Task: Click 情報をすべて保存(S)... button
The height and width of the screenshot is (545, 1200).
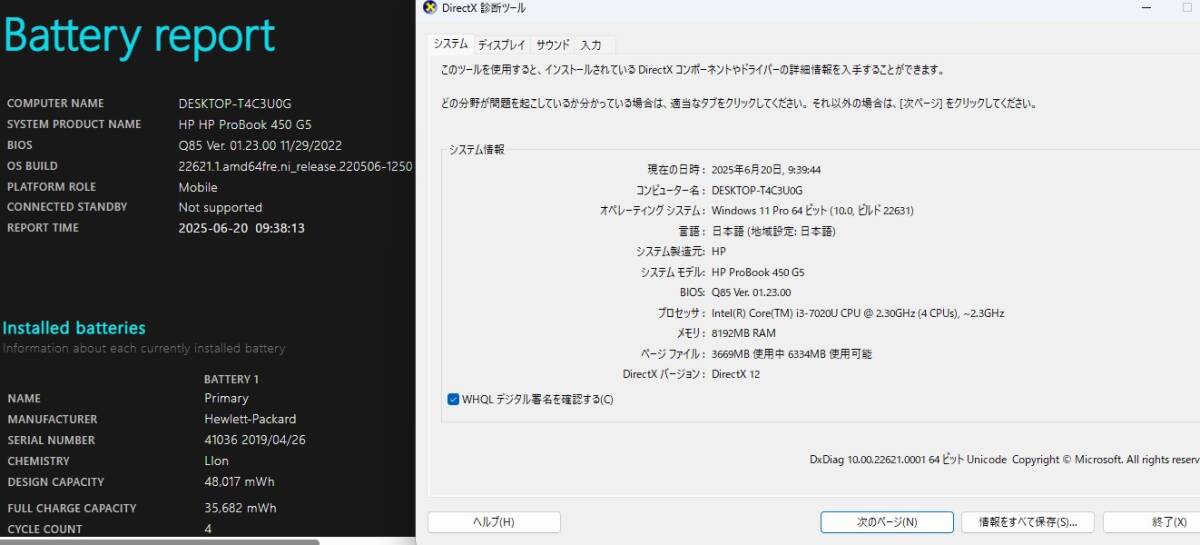Action: (1028, 522)
